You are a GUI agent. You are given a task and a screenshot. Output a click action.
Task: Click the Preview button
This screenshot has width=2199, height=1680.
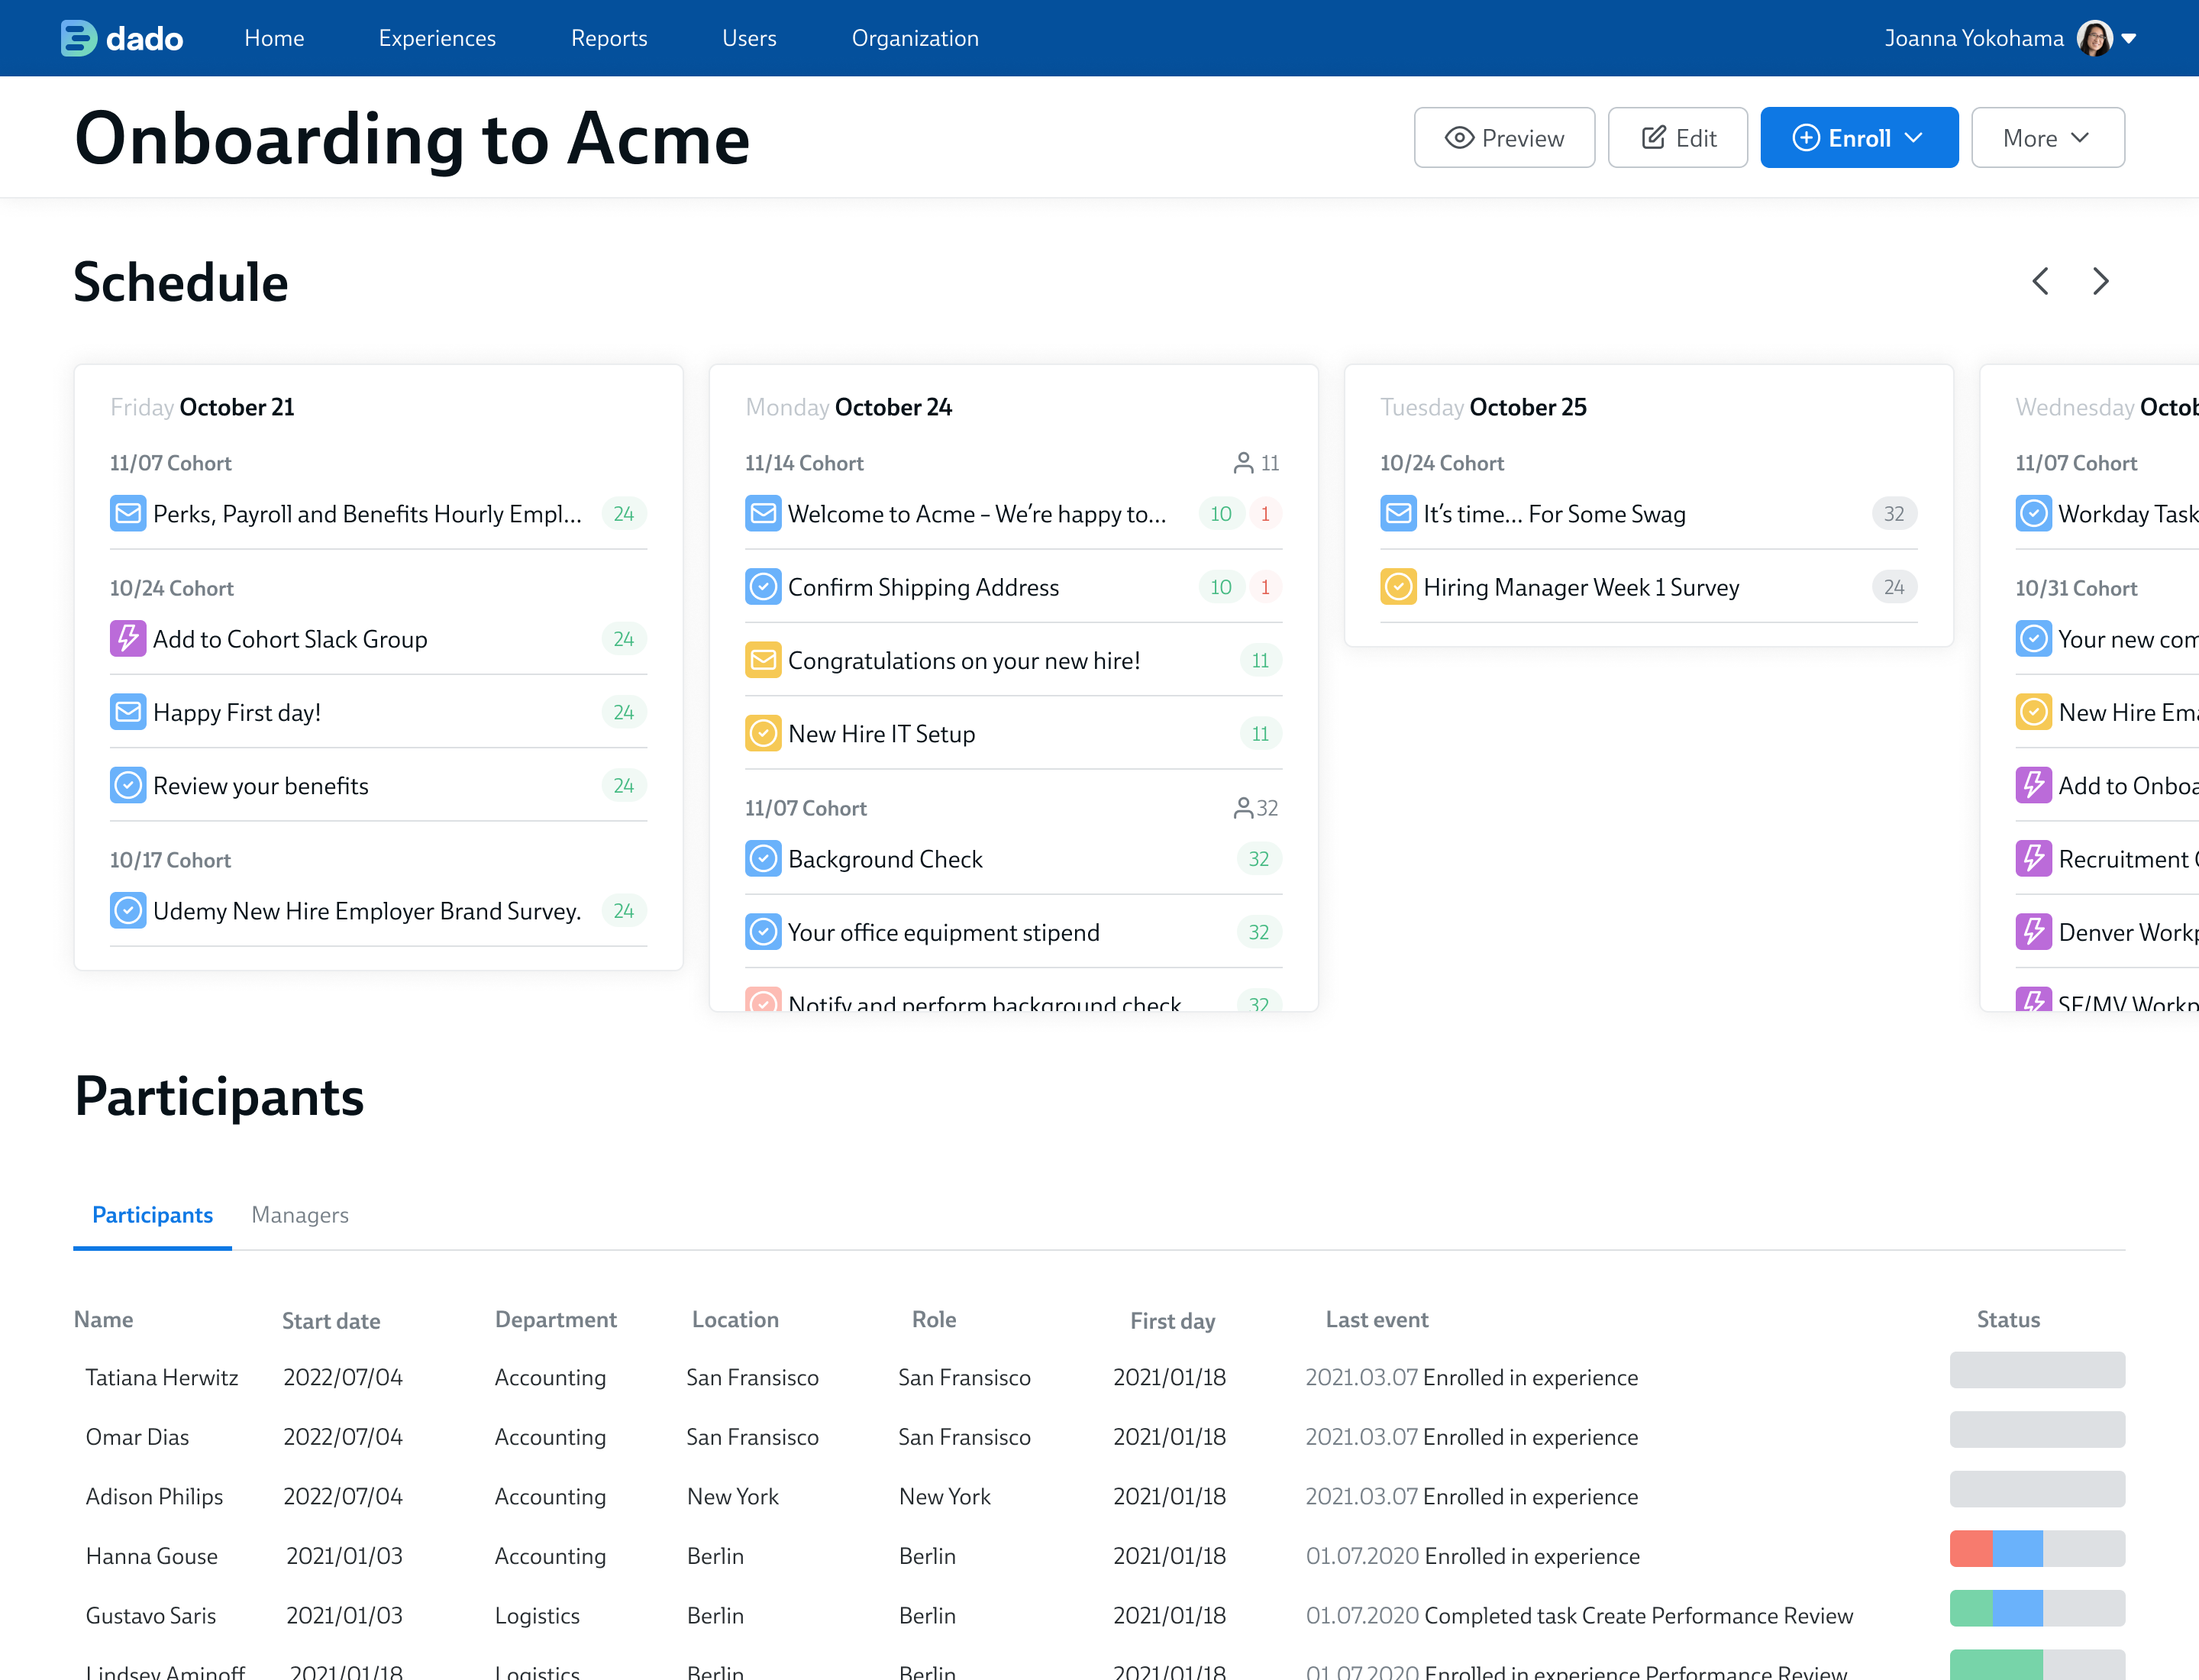(1504, 138)
